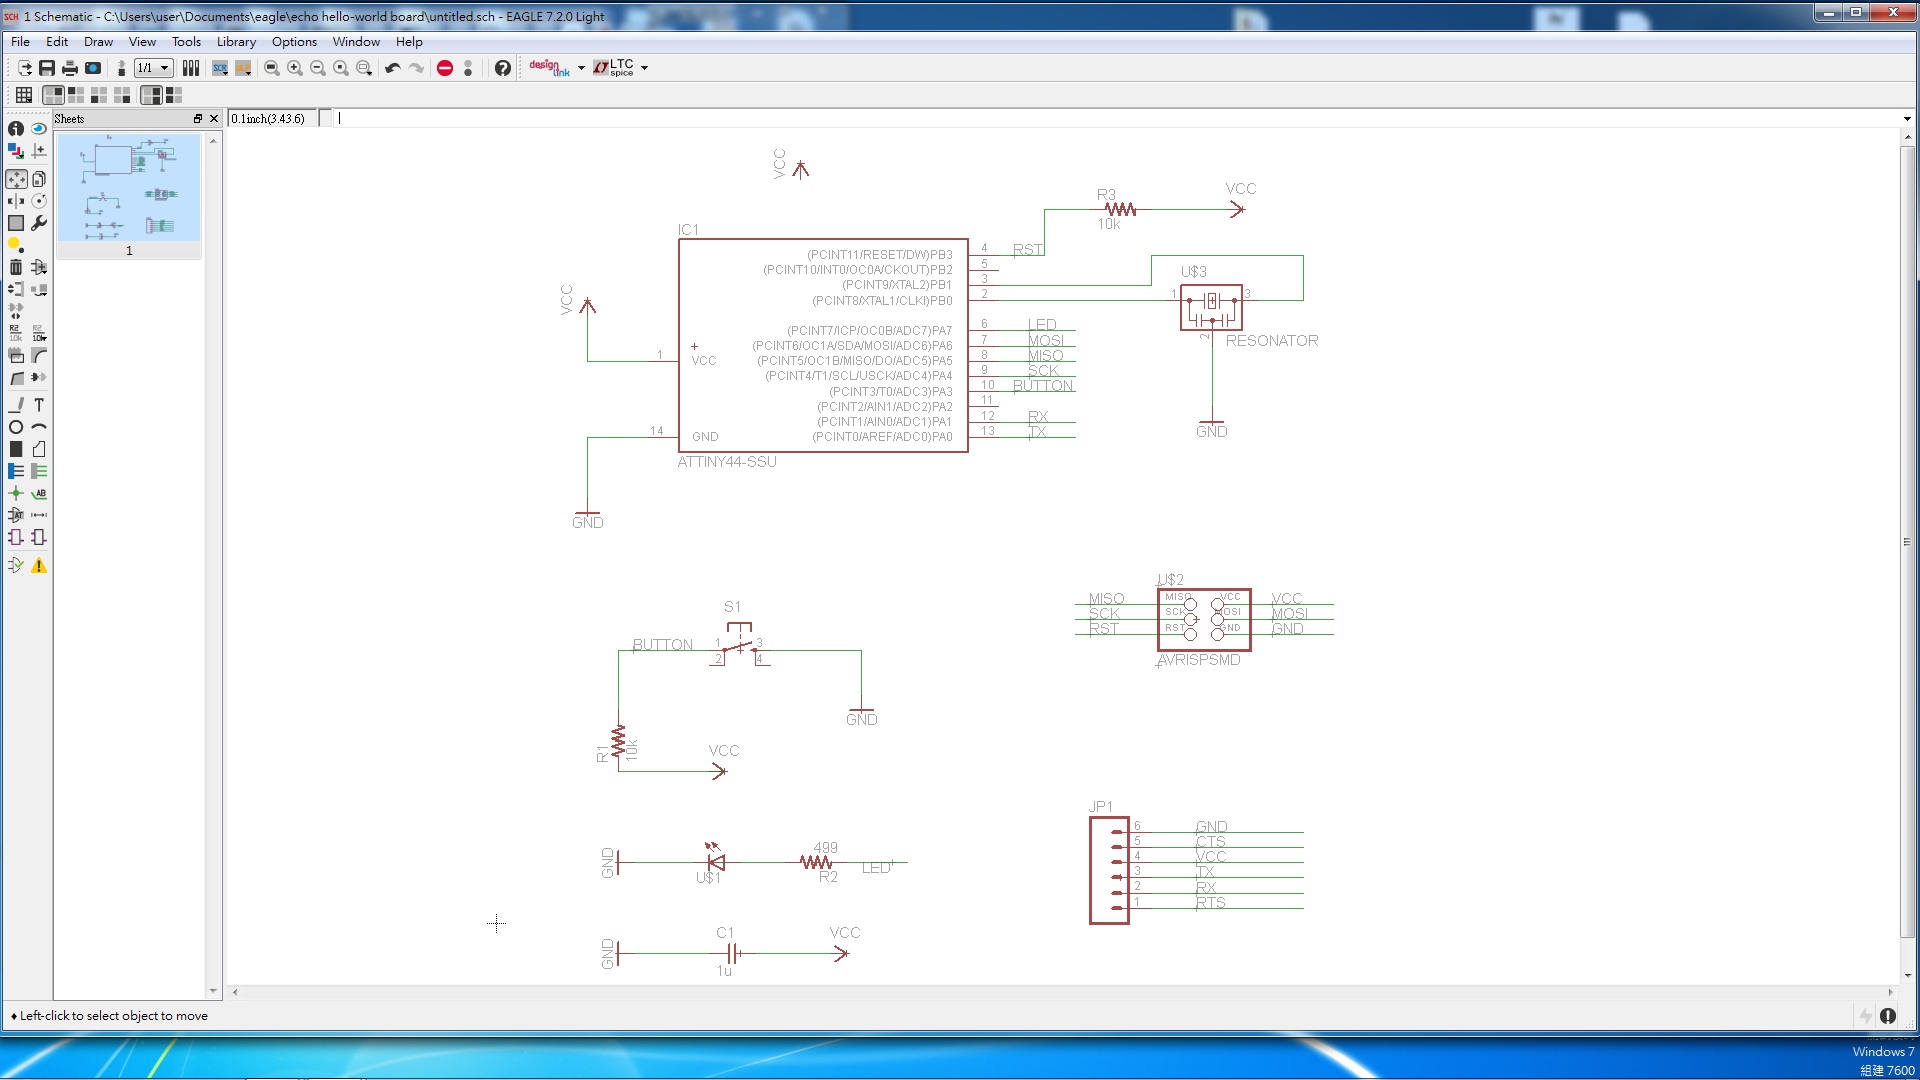Viewport: 1920px width, 1080px height.
Task: Close the Sheets panel
Action: pyautogui.click(x=214, y=119)
